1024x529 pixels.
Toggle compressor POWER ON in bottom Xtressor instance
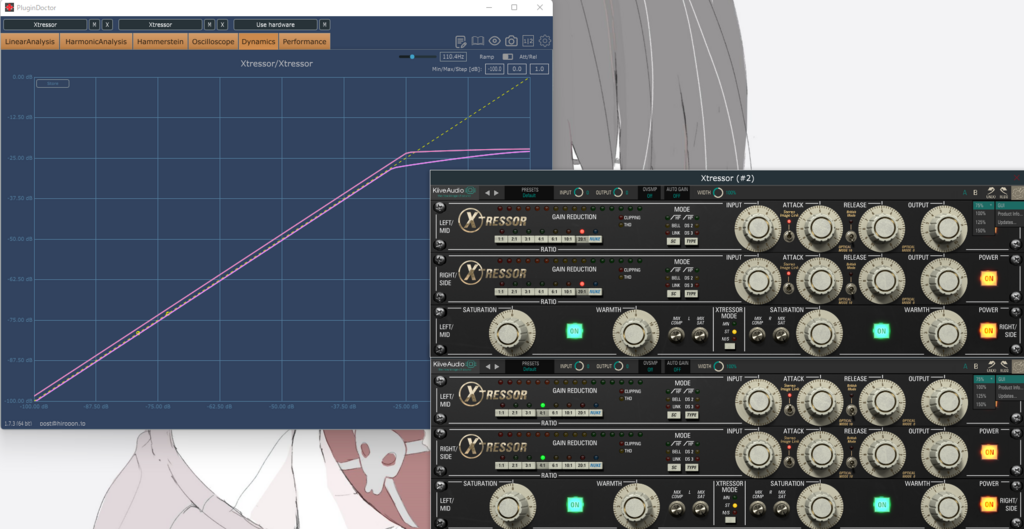[988, 453]
